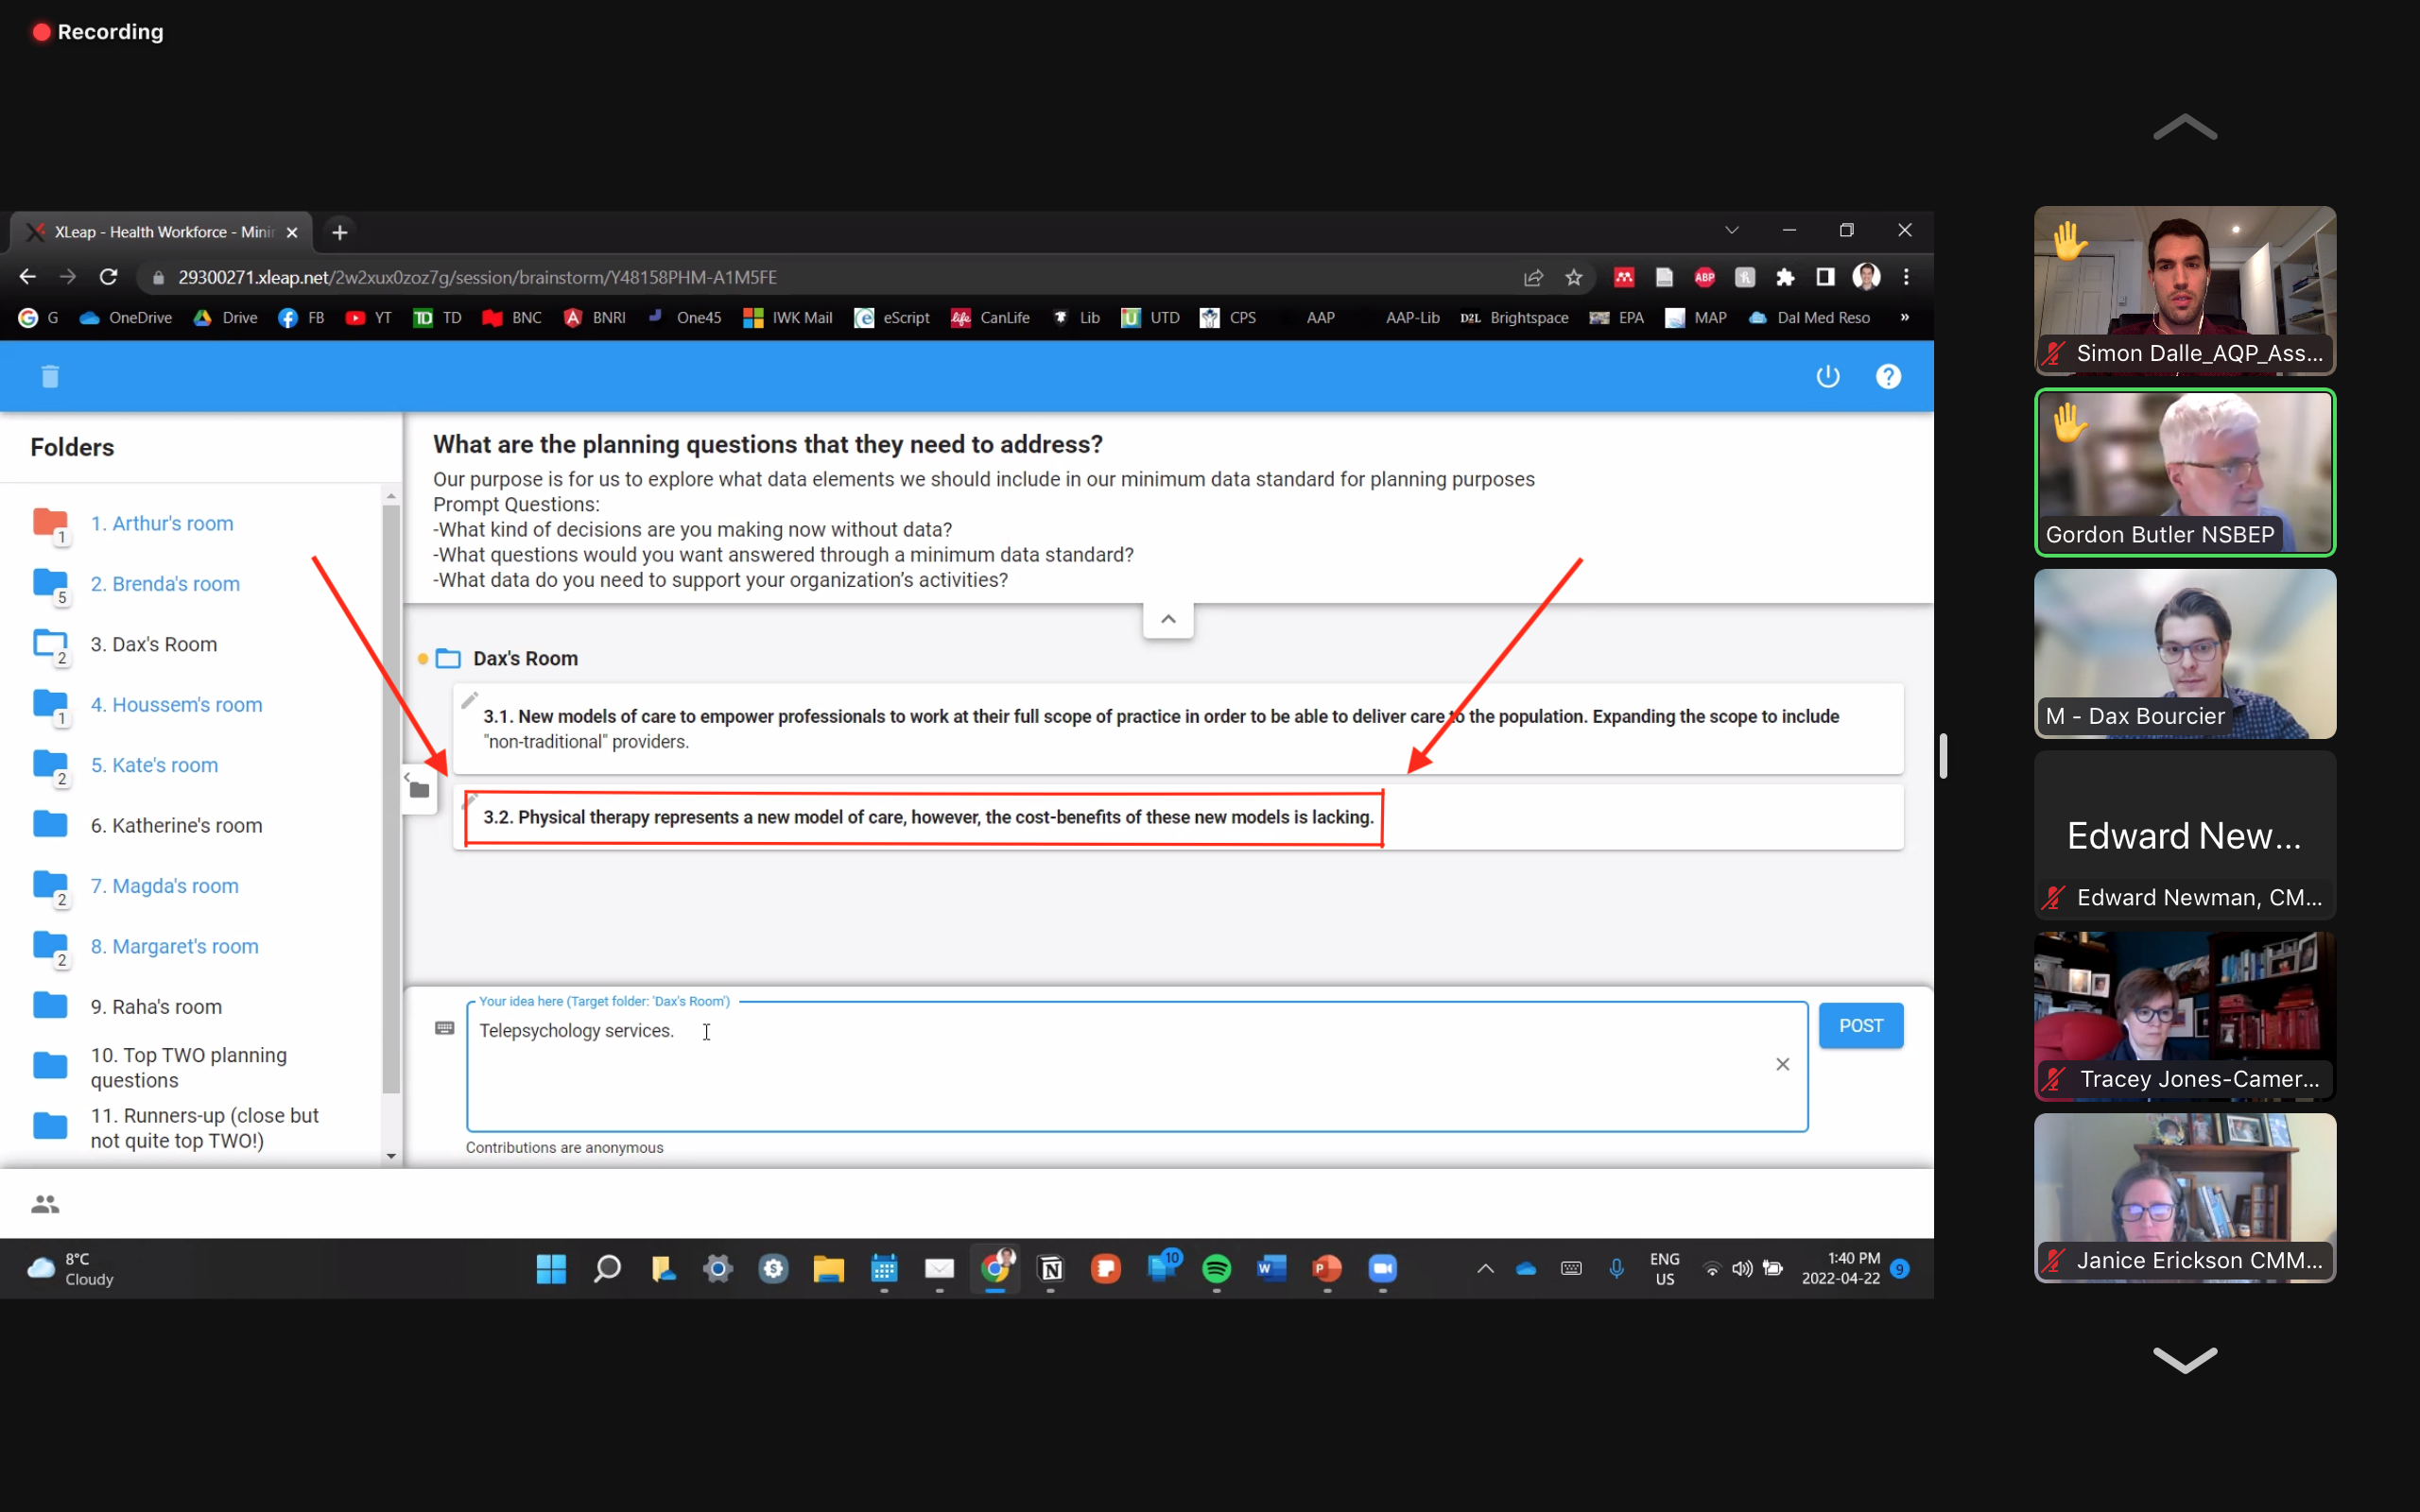Open the IWK Mail bookmark
The image size is (2420, 1512).
click(787, 318)
